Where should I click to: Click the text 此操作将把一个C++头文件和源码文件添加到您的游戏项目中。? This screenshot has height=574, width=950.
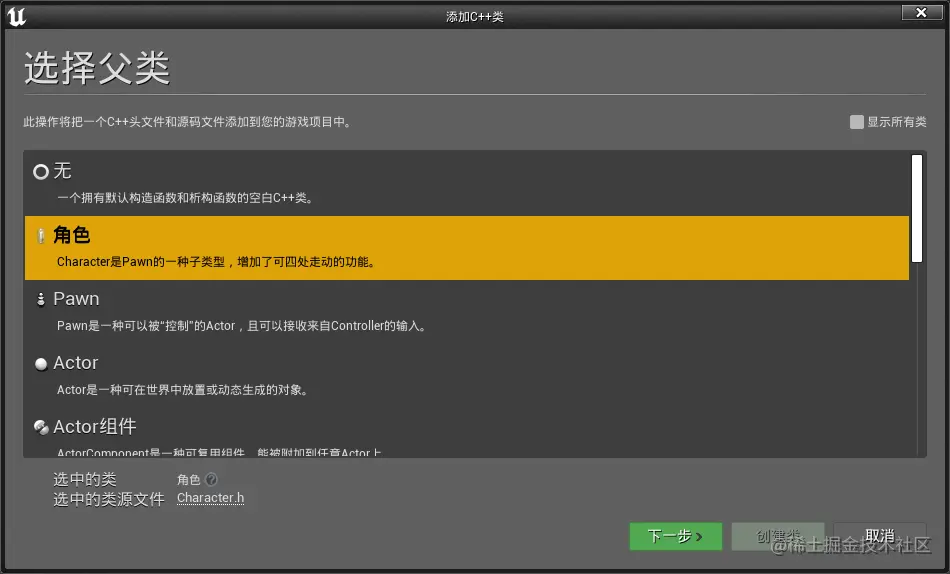(187, 122)
